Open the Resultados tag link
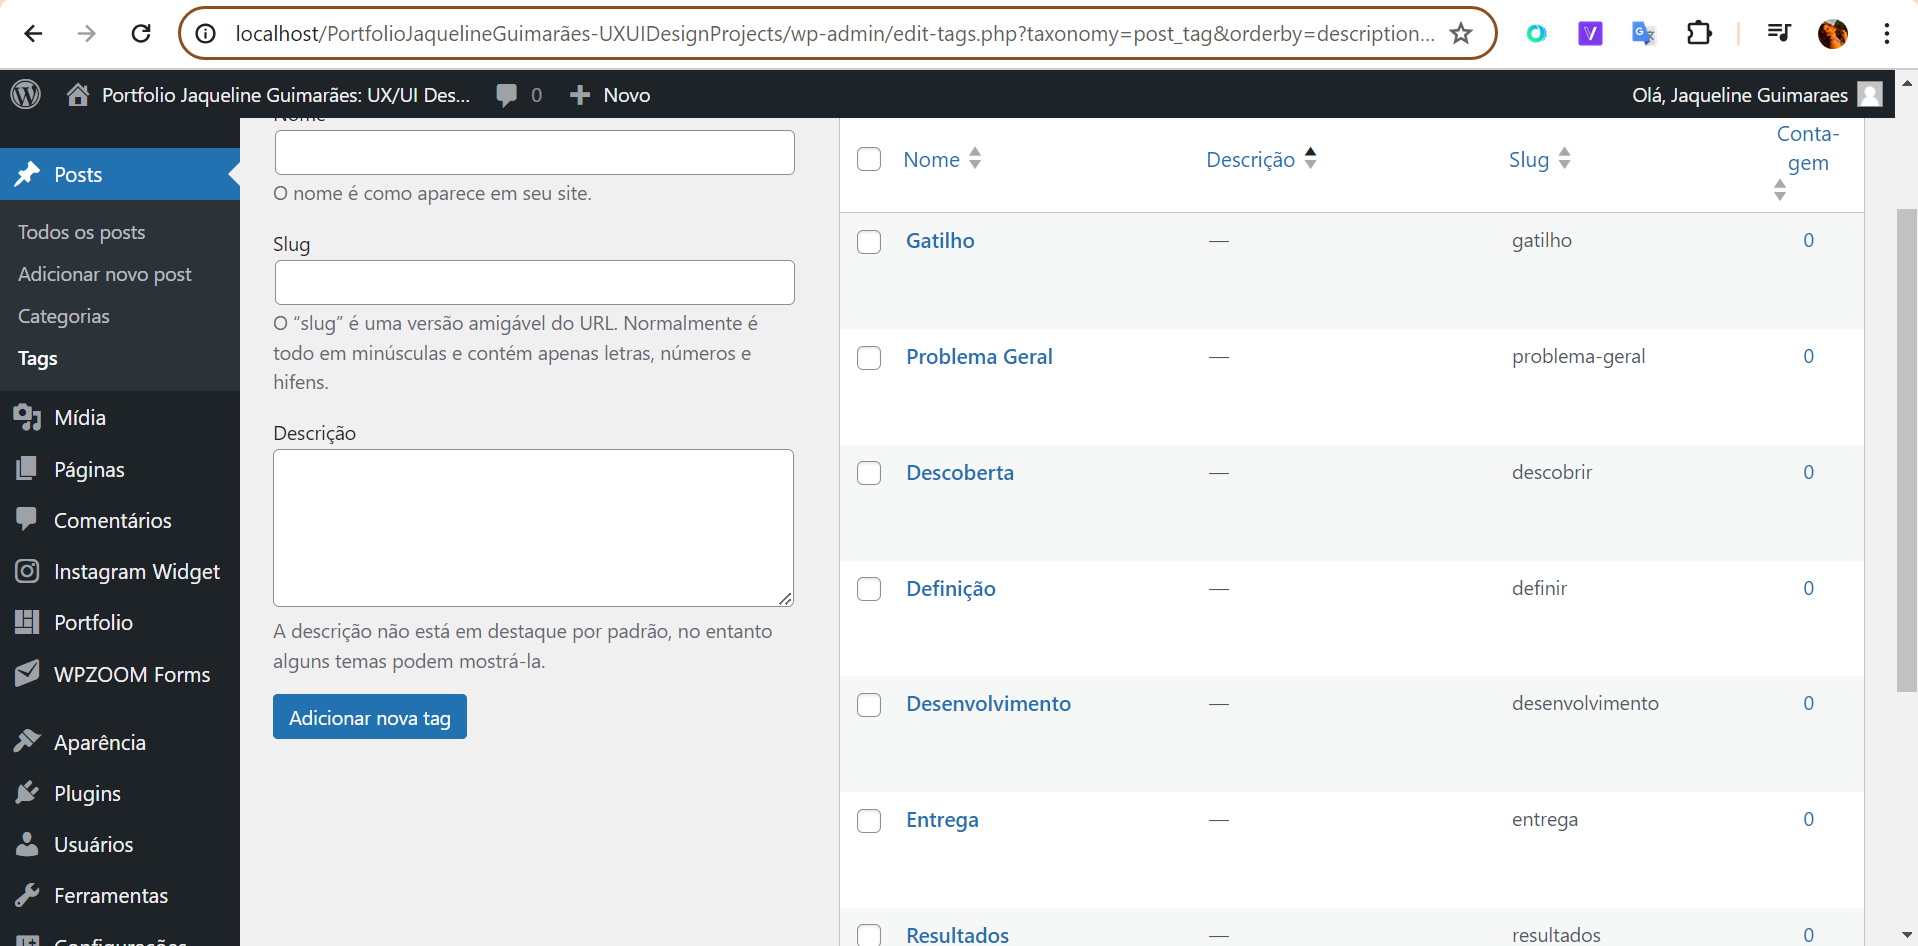The height and width of the screenshot is (946, 1918). pyautogui.click(x=957, y=935)
